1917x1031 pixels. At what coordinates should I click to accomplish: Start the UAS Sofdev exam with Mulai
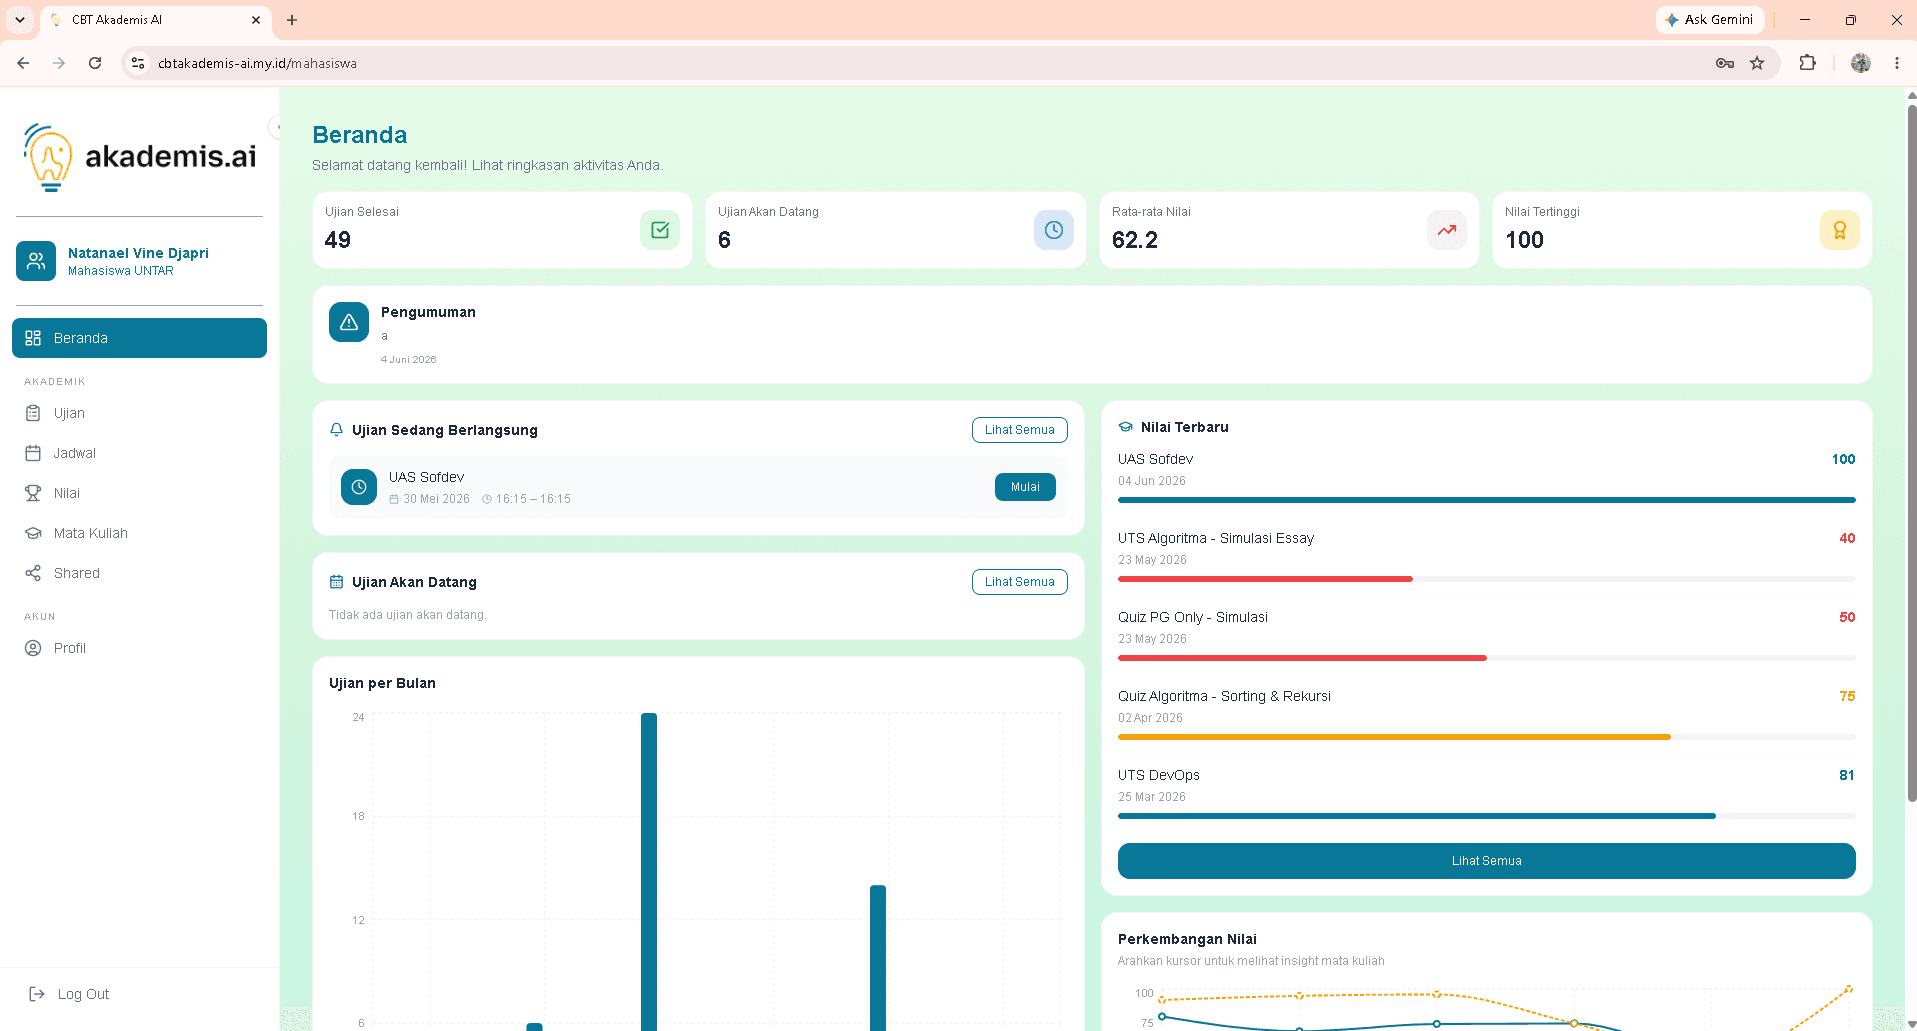[1025, 487]
